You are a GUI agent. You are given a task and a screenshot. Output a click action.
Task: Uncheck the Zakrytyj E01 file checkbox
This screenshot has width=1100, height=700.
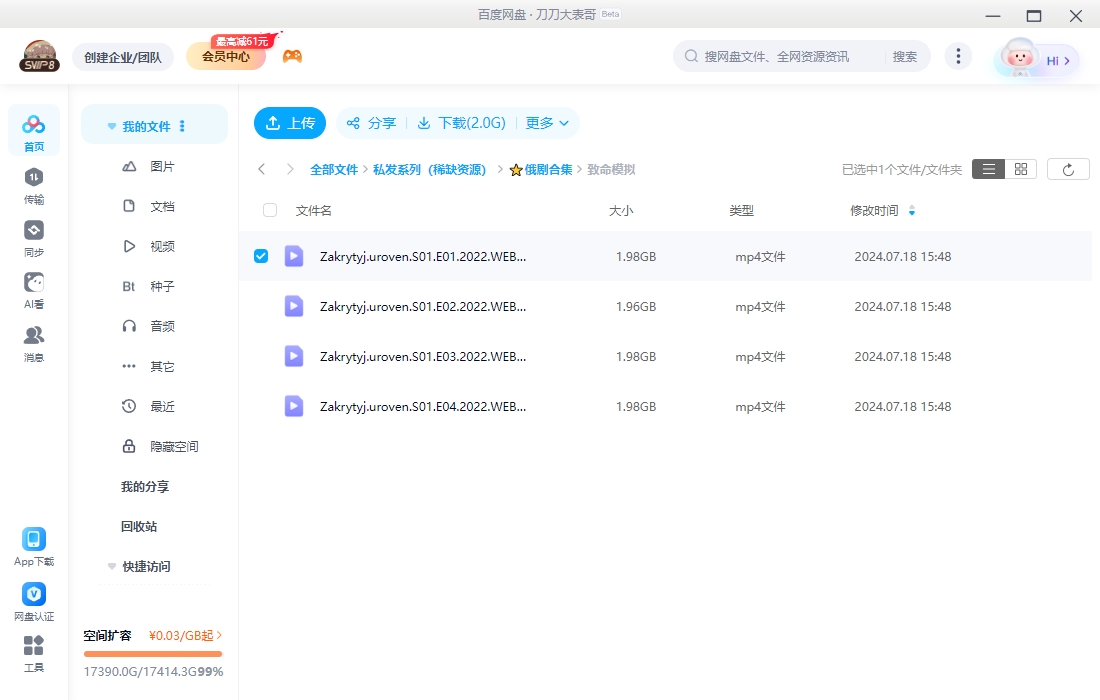point(261,256)
